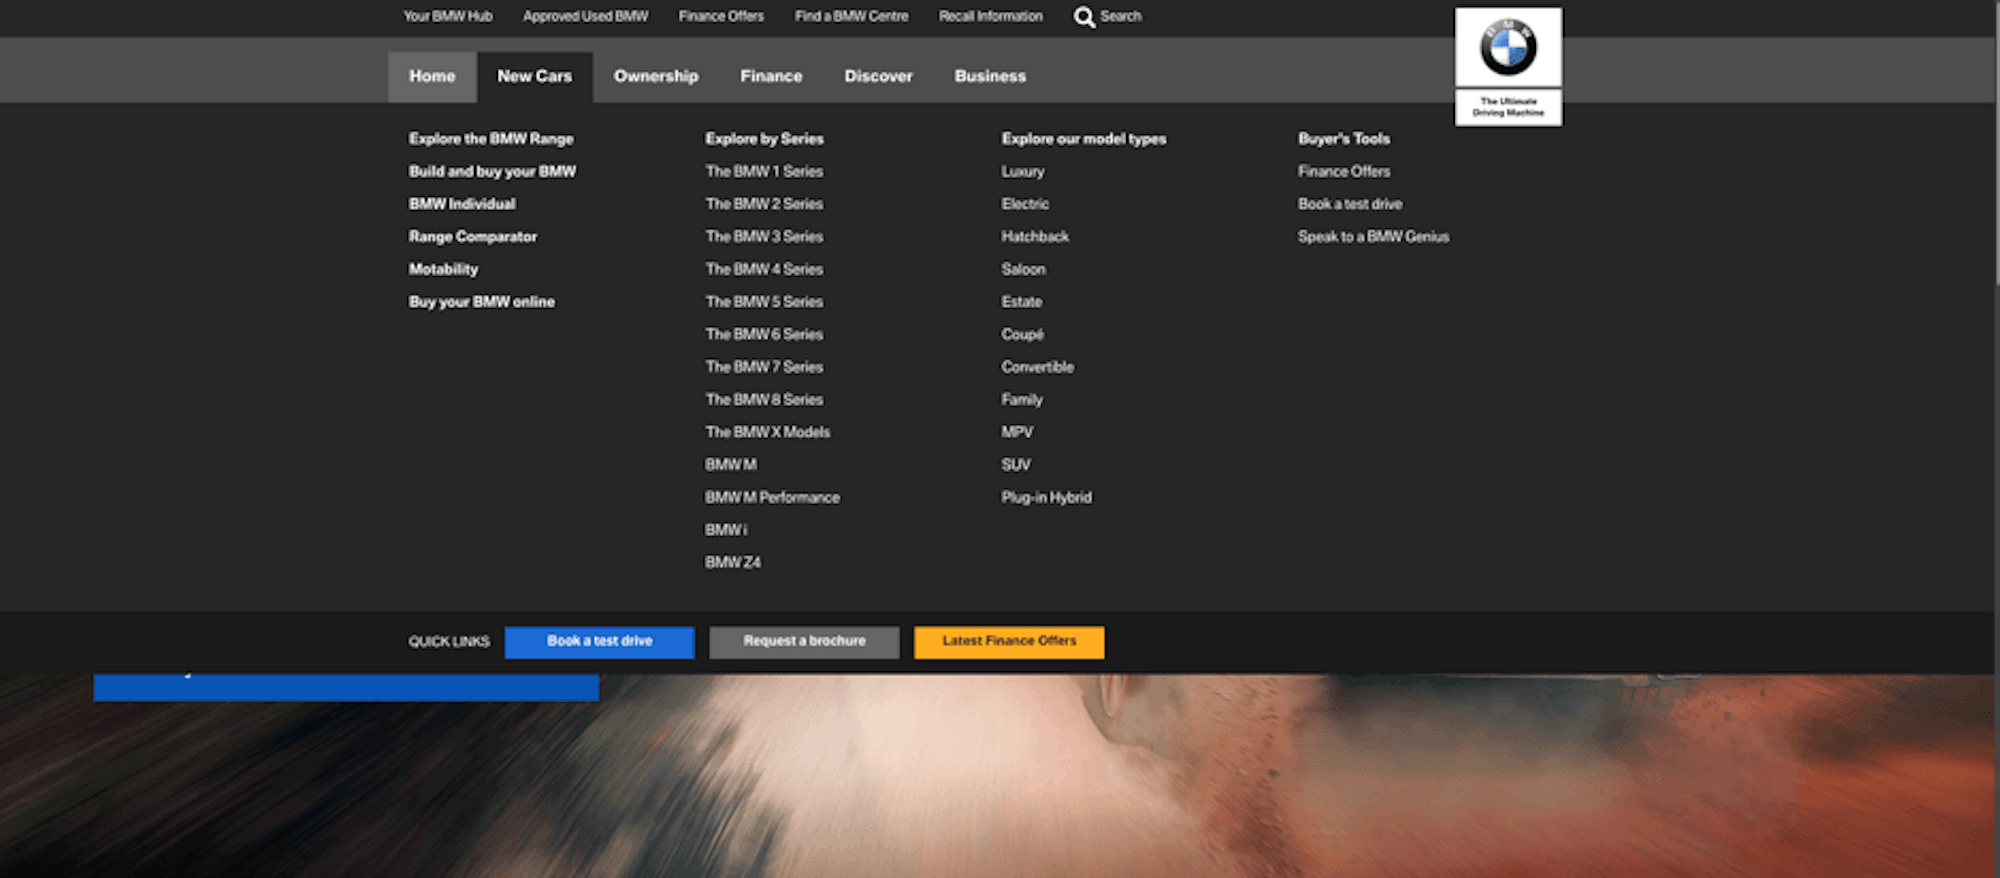
Task: Choose the MPV model type
Action: pyautogui.click(x=1017, y=432)
